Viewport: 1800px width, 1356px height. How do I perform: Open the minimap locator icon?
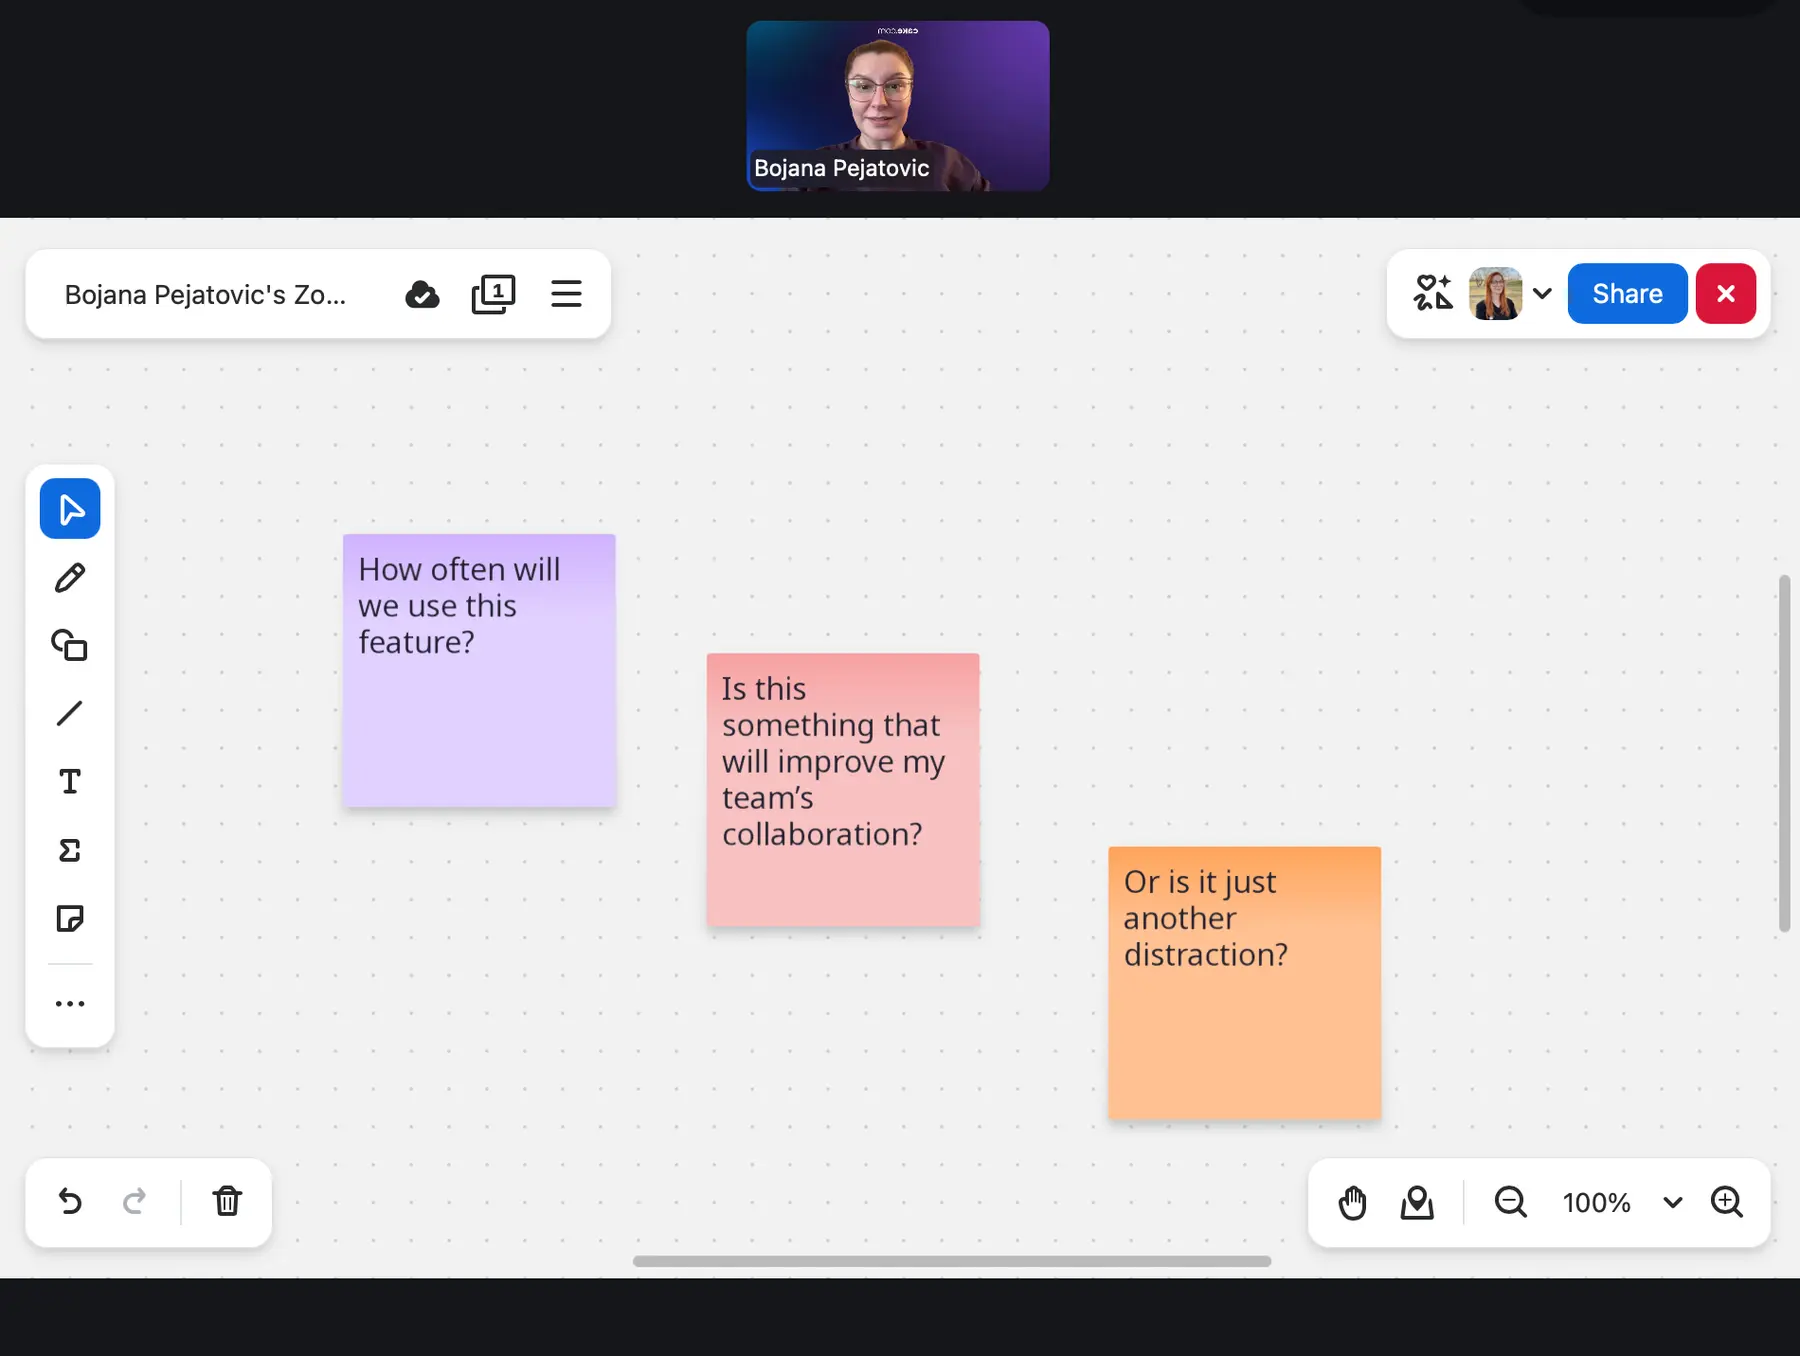(1417, 1202)
